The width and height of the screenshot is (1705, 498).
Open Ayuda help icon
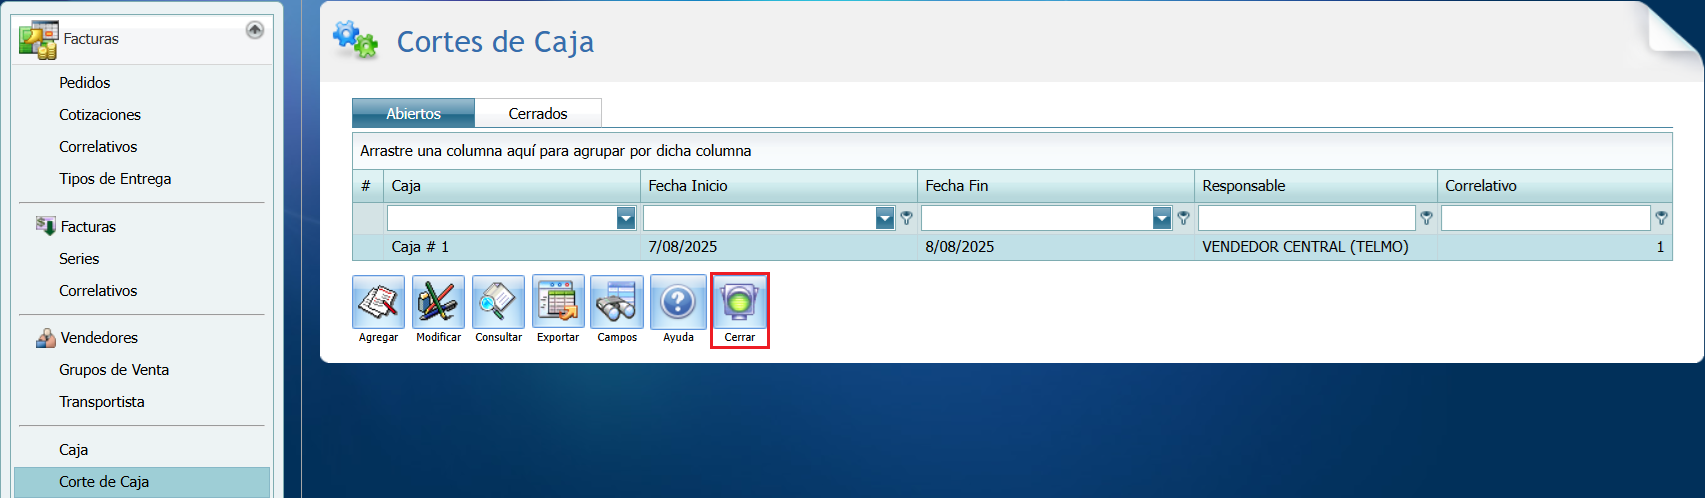(x=678, y=302)
